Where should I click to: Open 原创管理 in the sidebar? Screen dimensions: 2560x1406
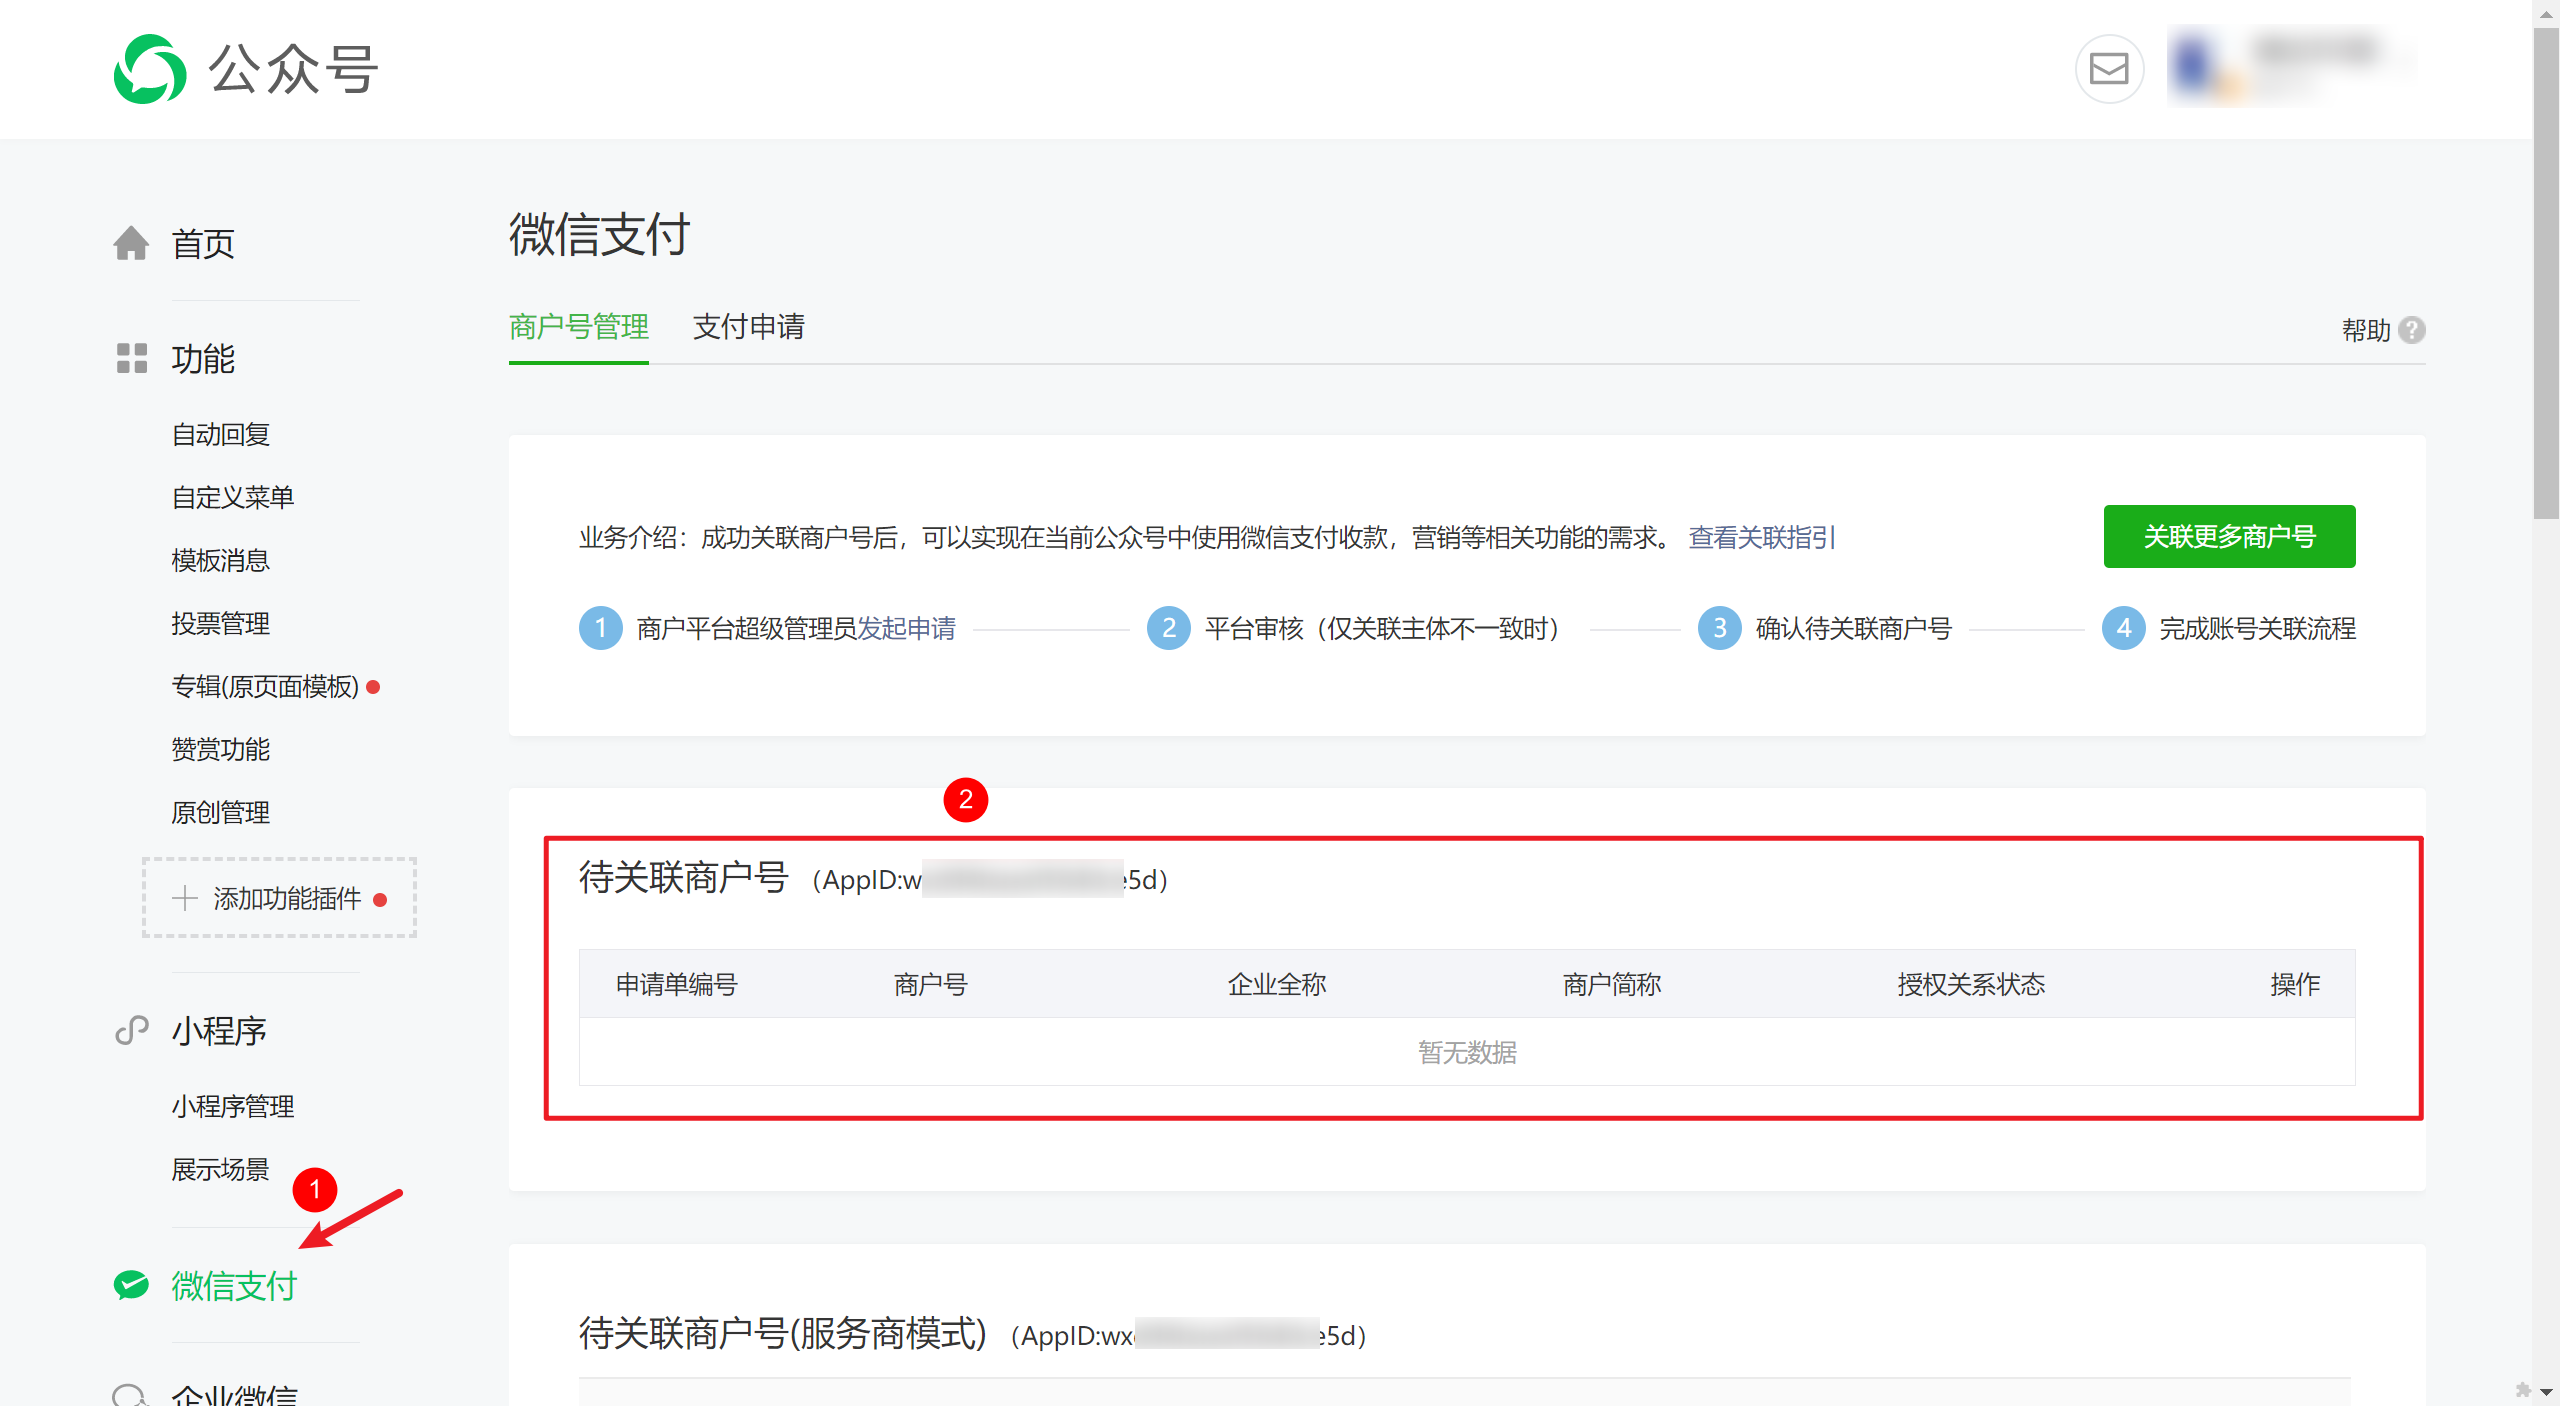point(221,813)
